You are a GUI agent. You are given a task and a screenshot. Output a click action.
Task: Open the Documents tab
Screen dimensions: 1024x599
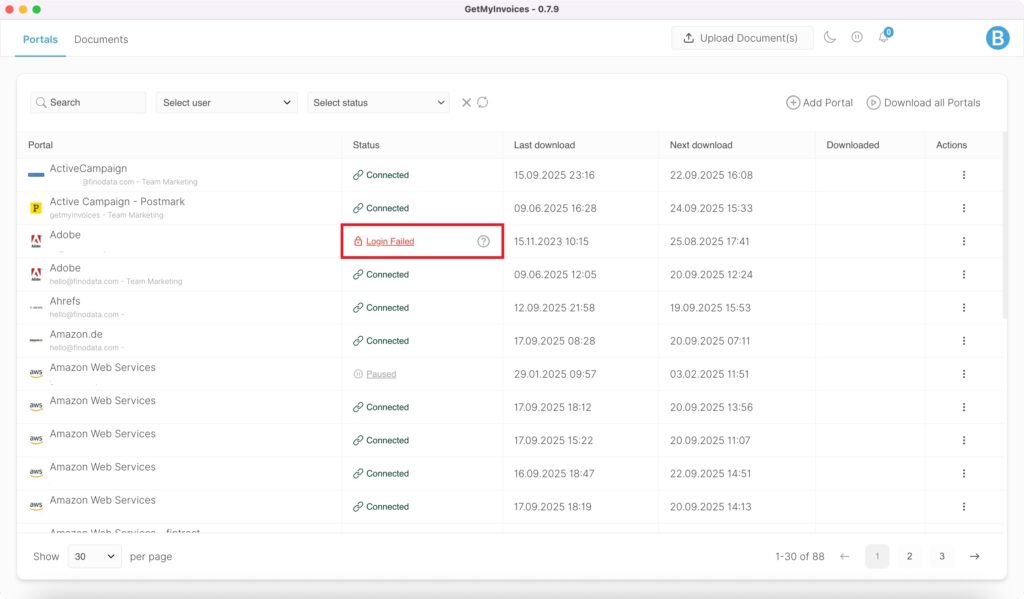[x=101, y=39]
